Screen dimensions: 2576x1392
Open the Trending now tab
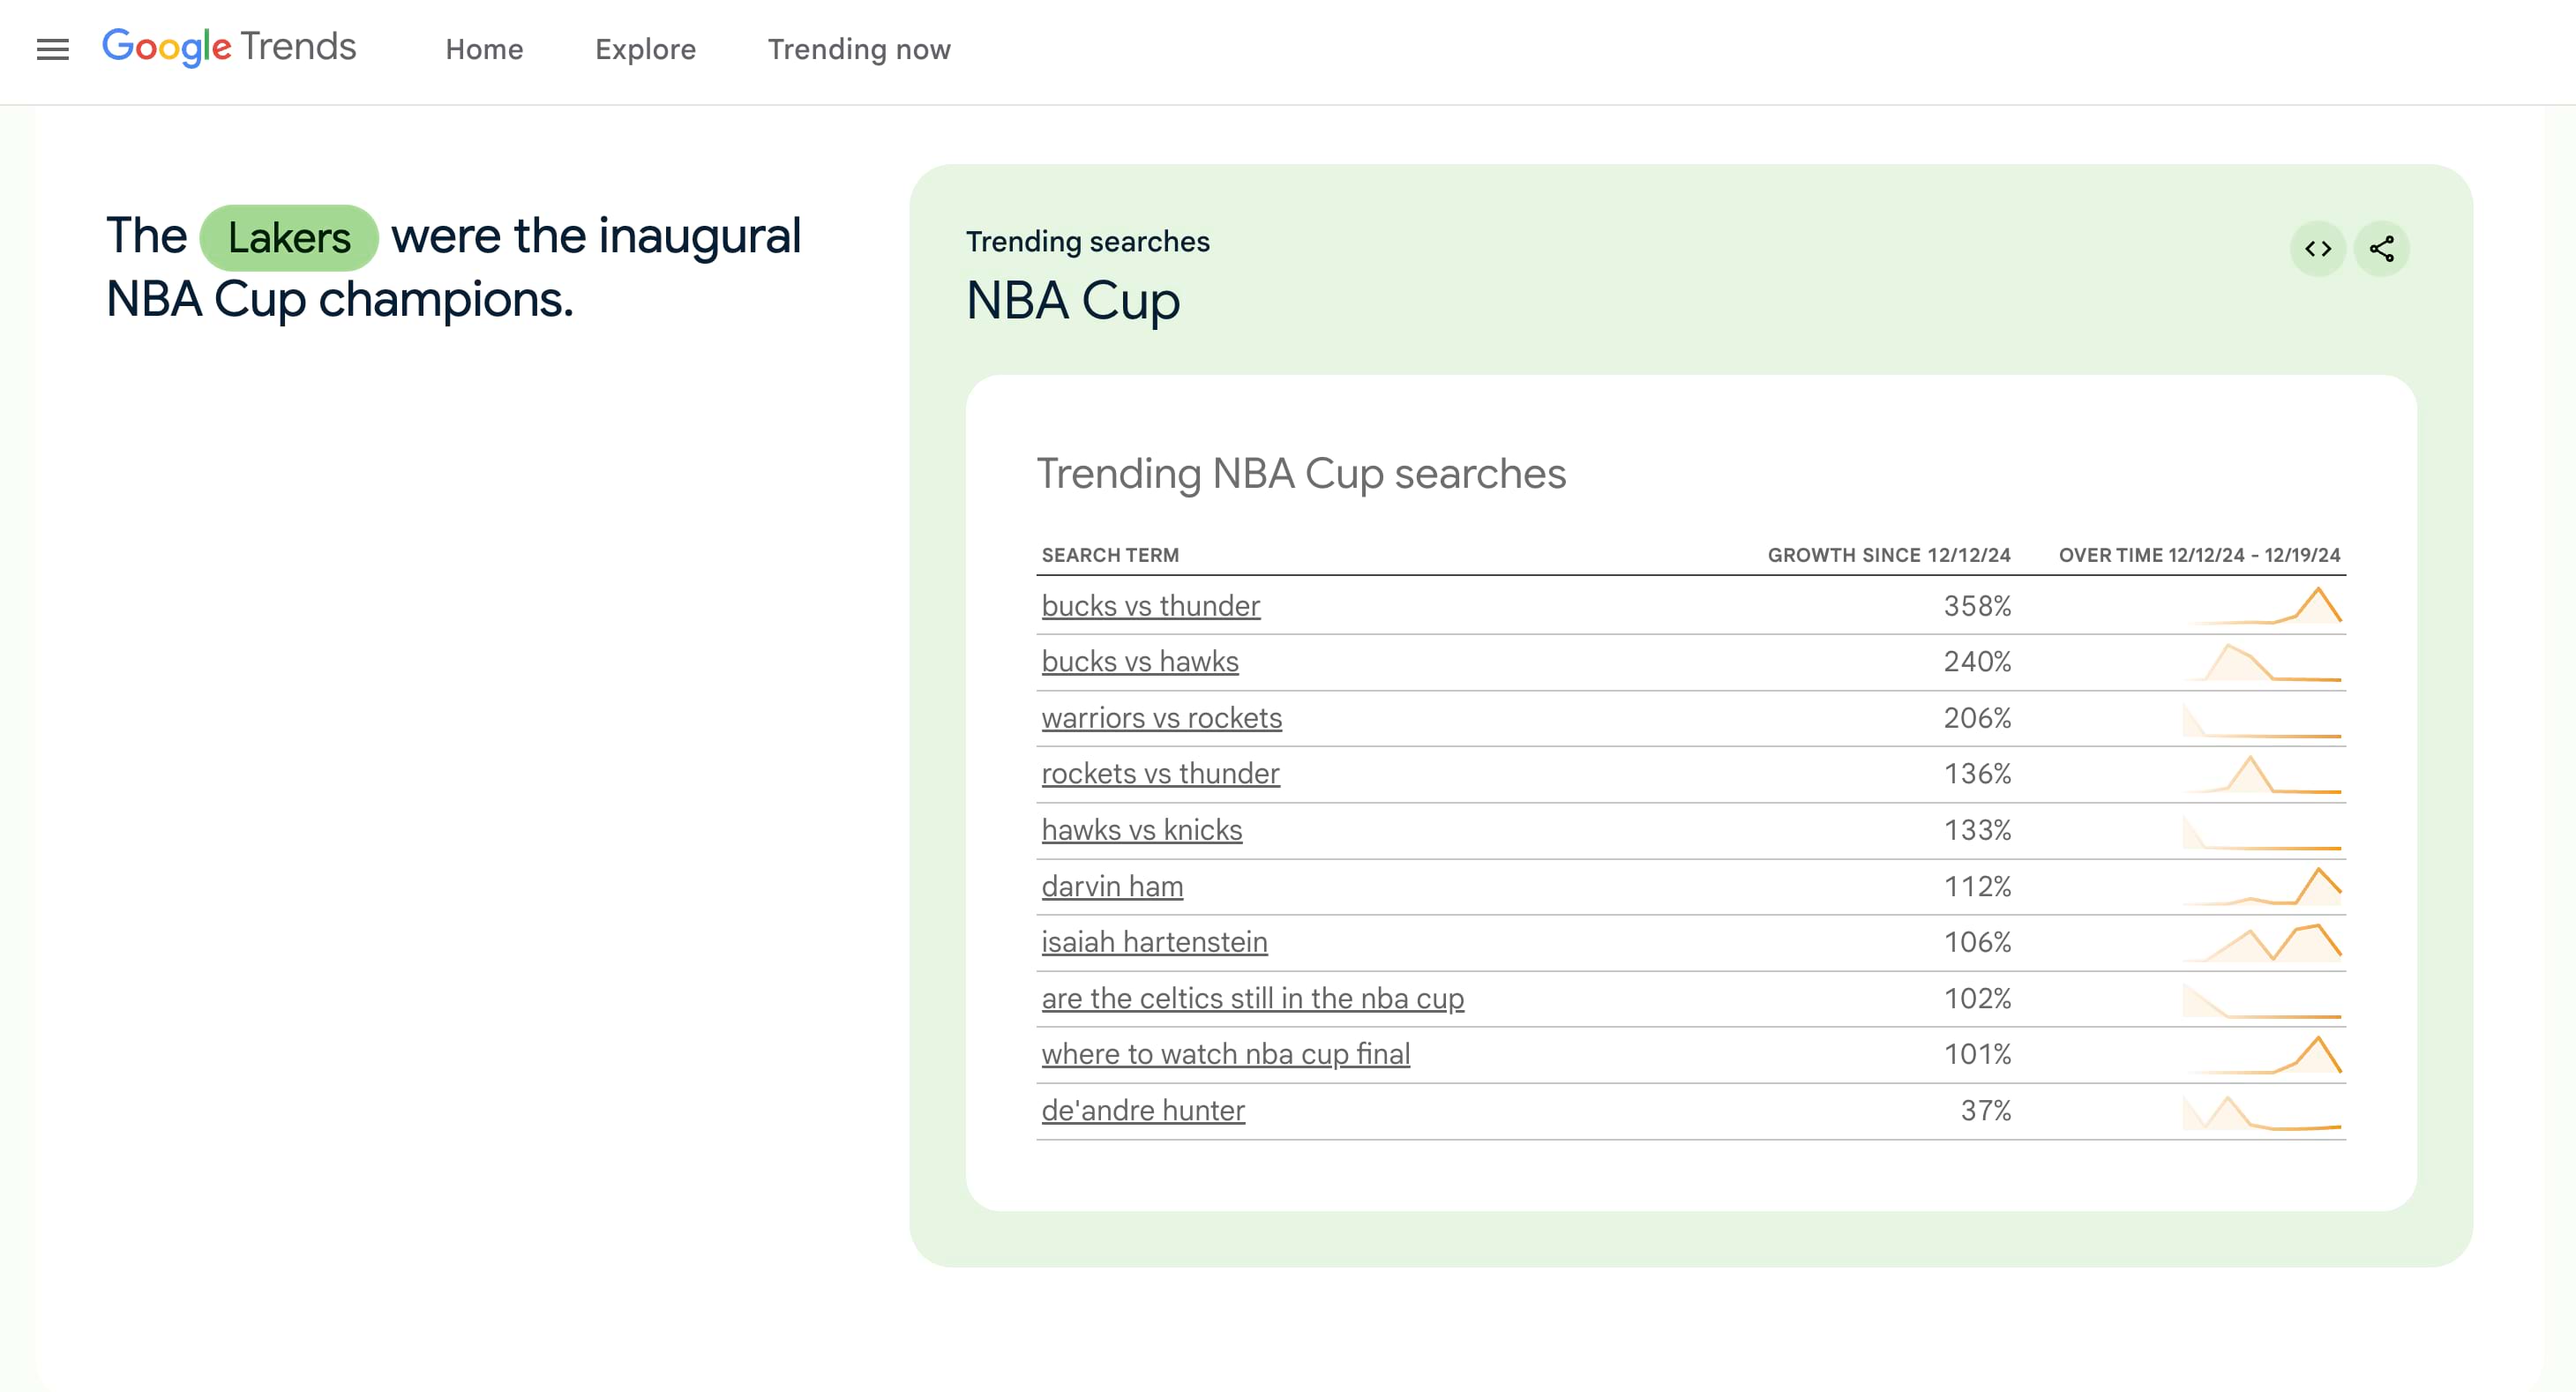858,49
